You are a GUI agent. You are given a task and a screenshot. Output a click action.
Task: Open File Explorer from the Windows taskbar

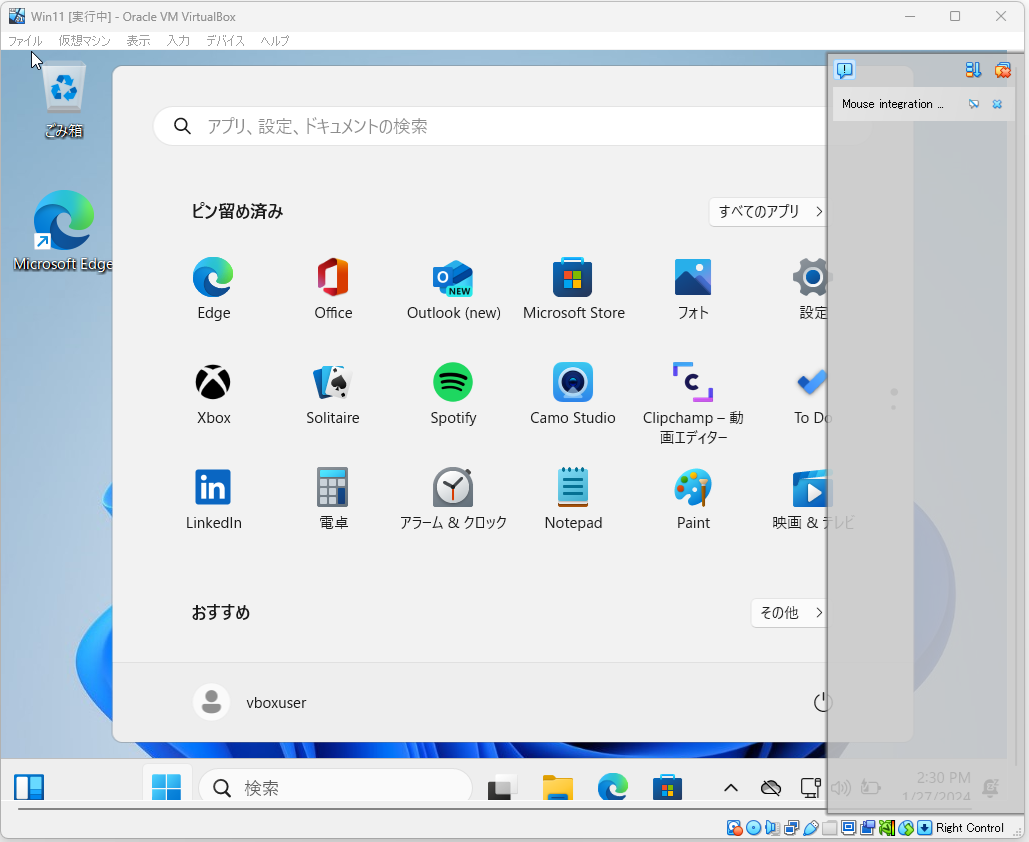click(557, 788)
